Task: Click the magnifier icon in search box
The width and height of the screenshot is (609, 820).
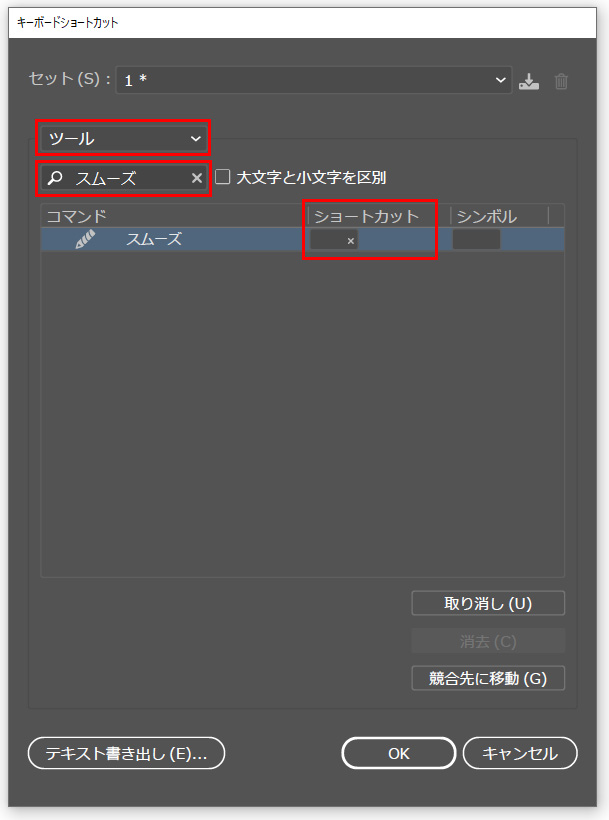Action: pyautogui.click(x=55, y=178)
